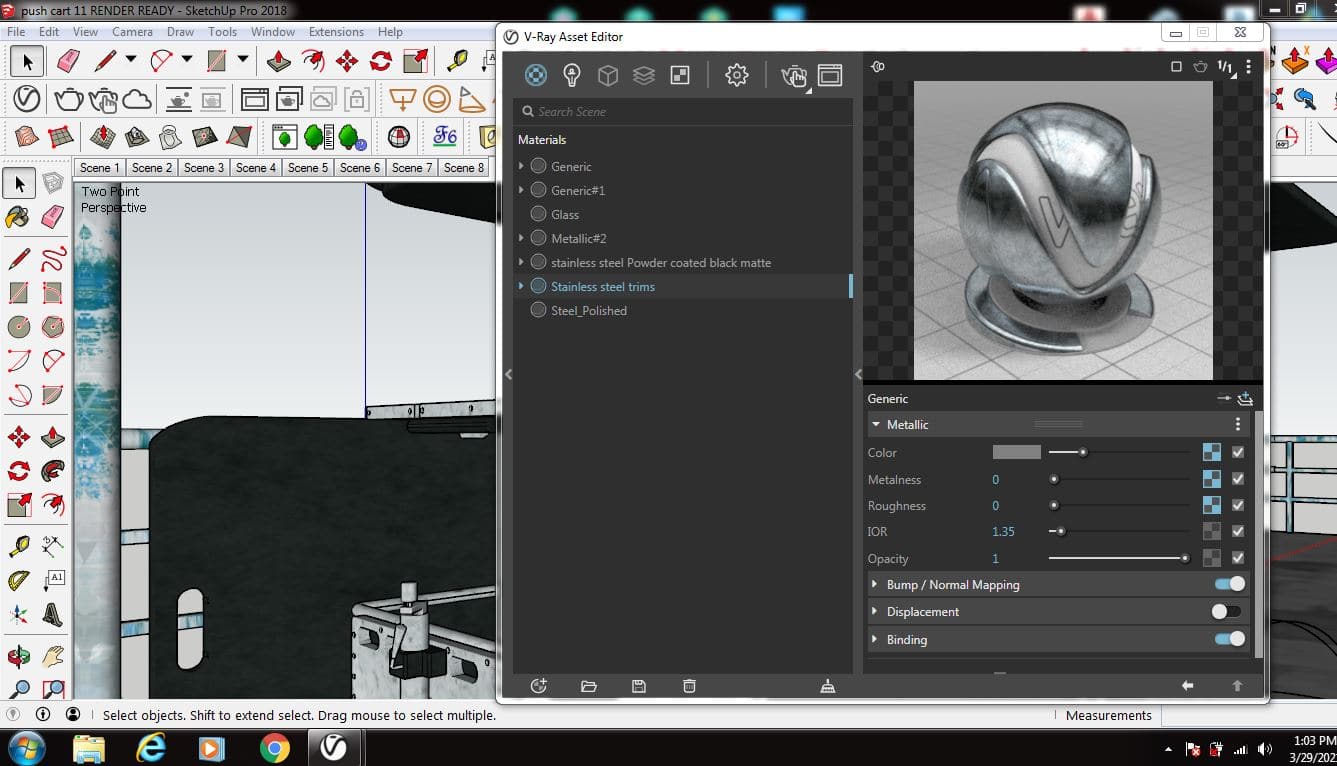Expand the Generic#1 material arrow

[521, 190]
